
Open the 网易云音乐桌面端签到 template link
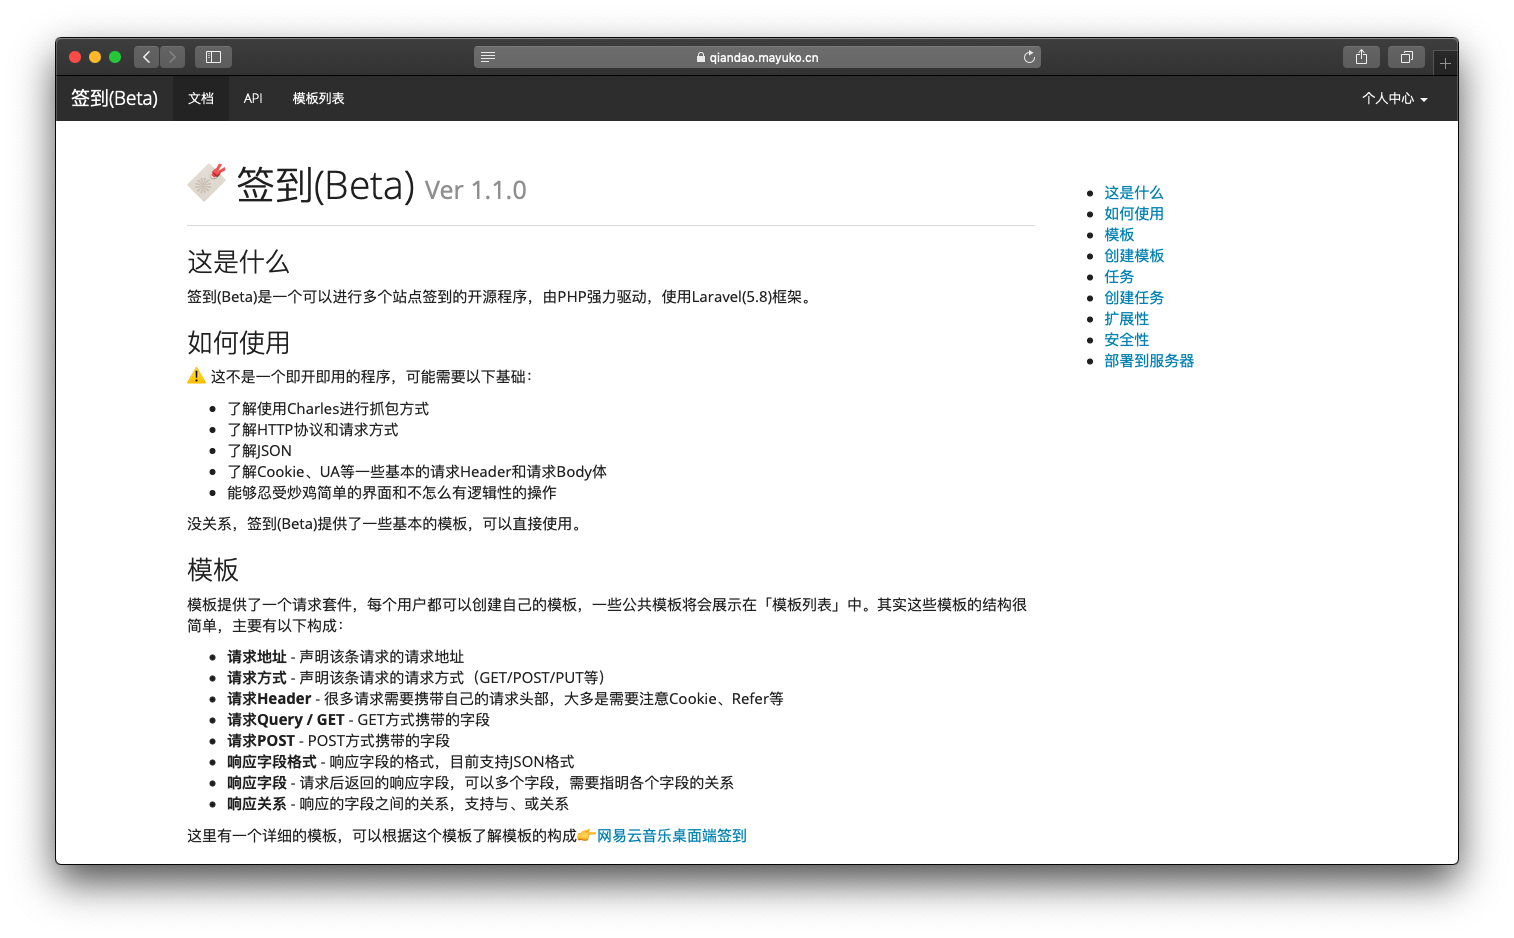pos(670,835)
